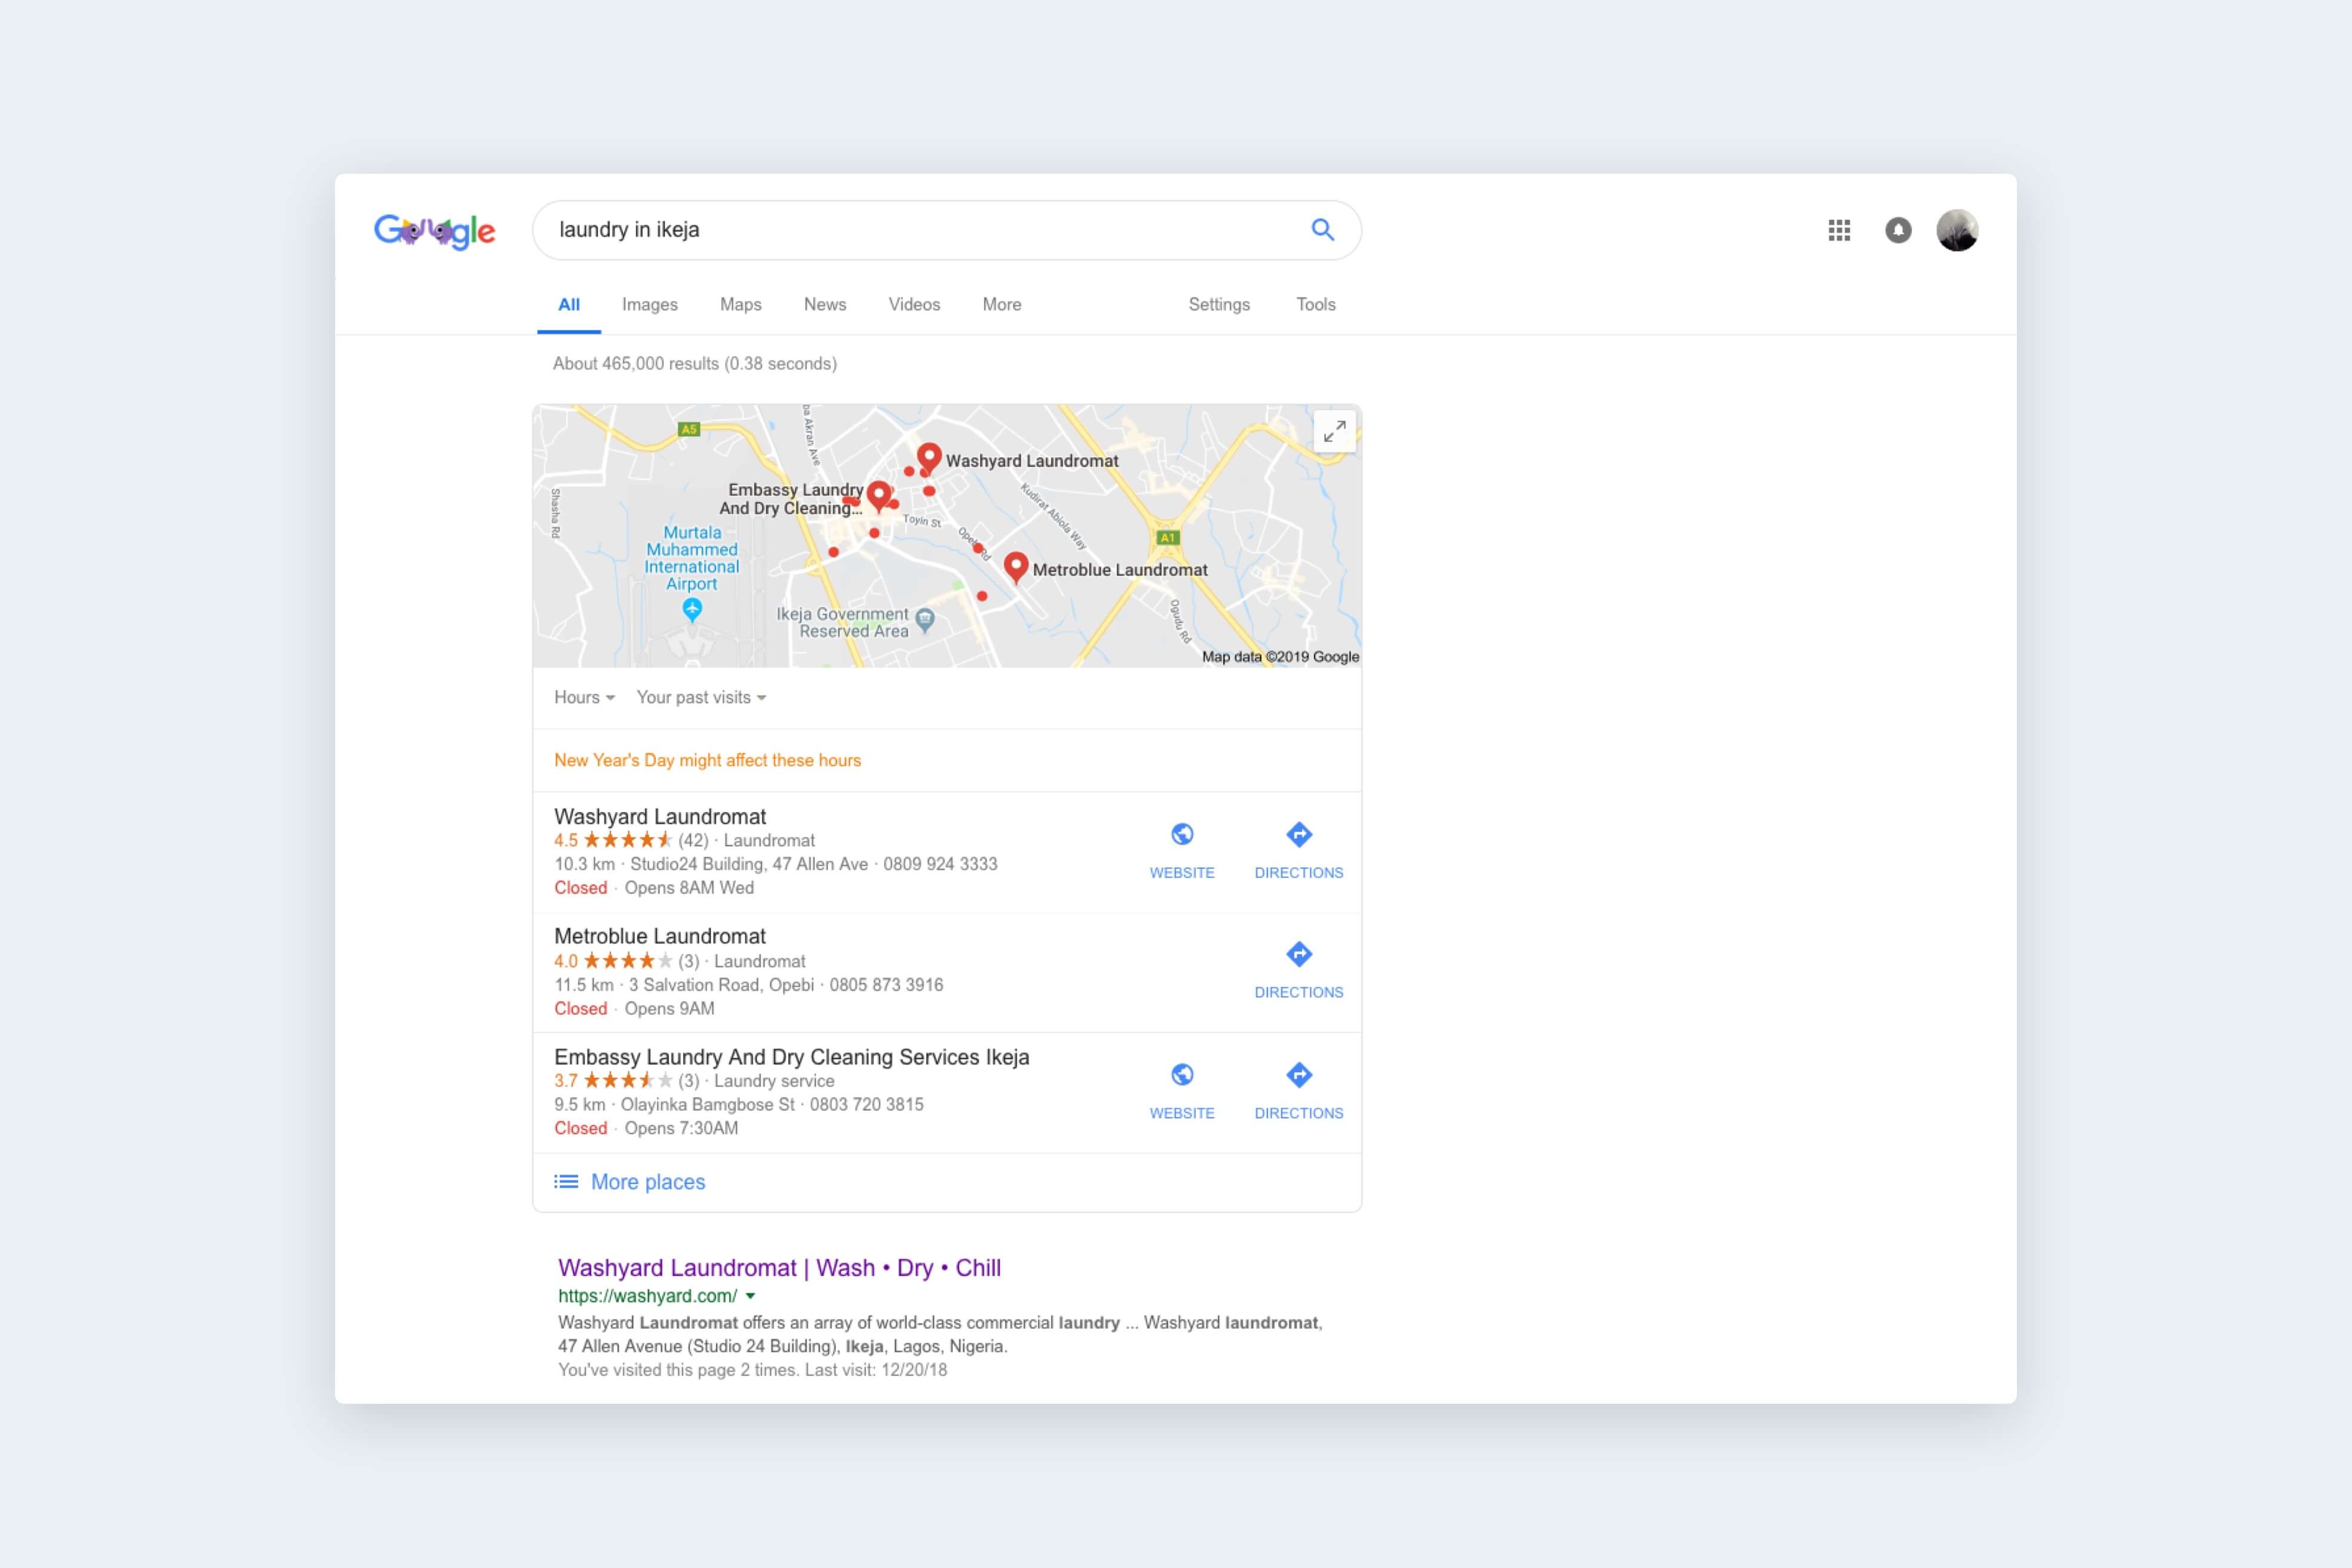Click the Ikeja Government Reserved Area marker

click(x=925, y=620)
